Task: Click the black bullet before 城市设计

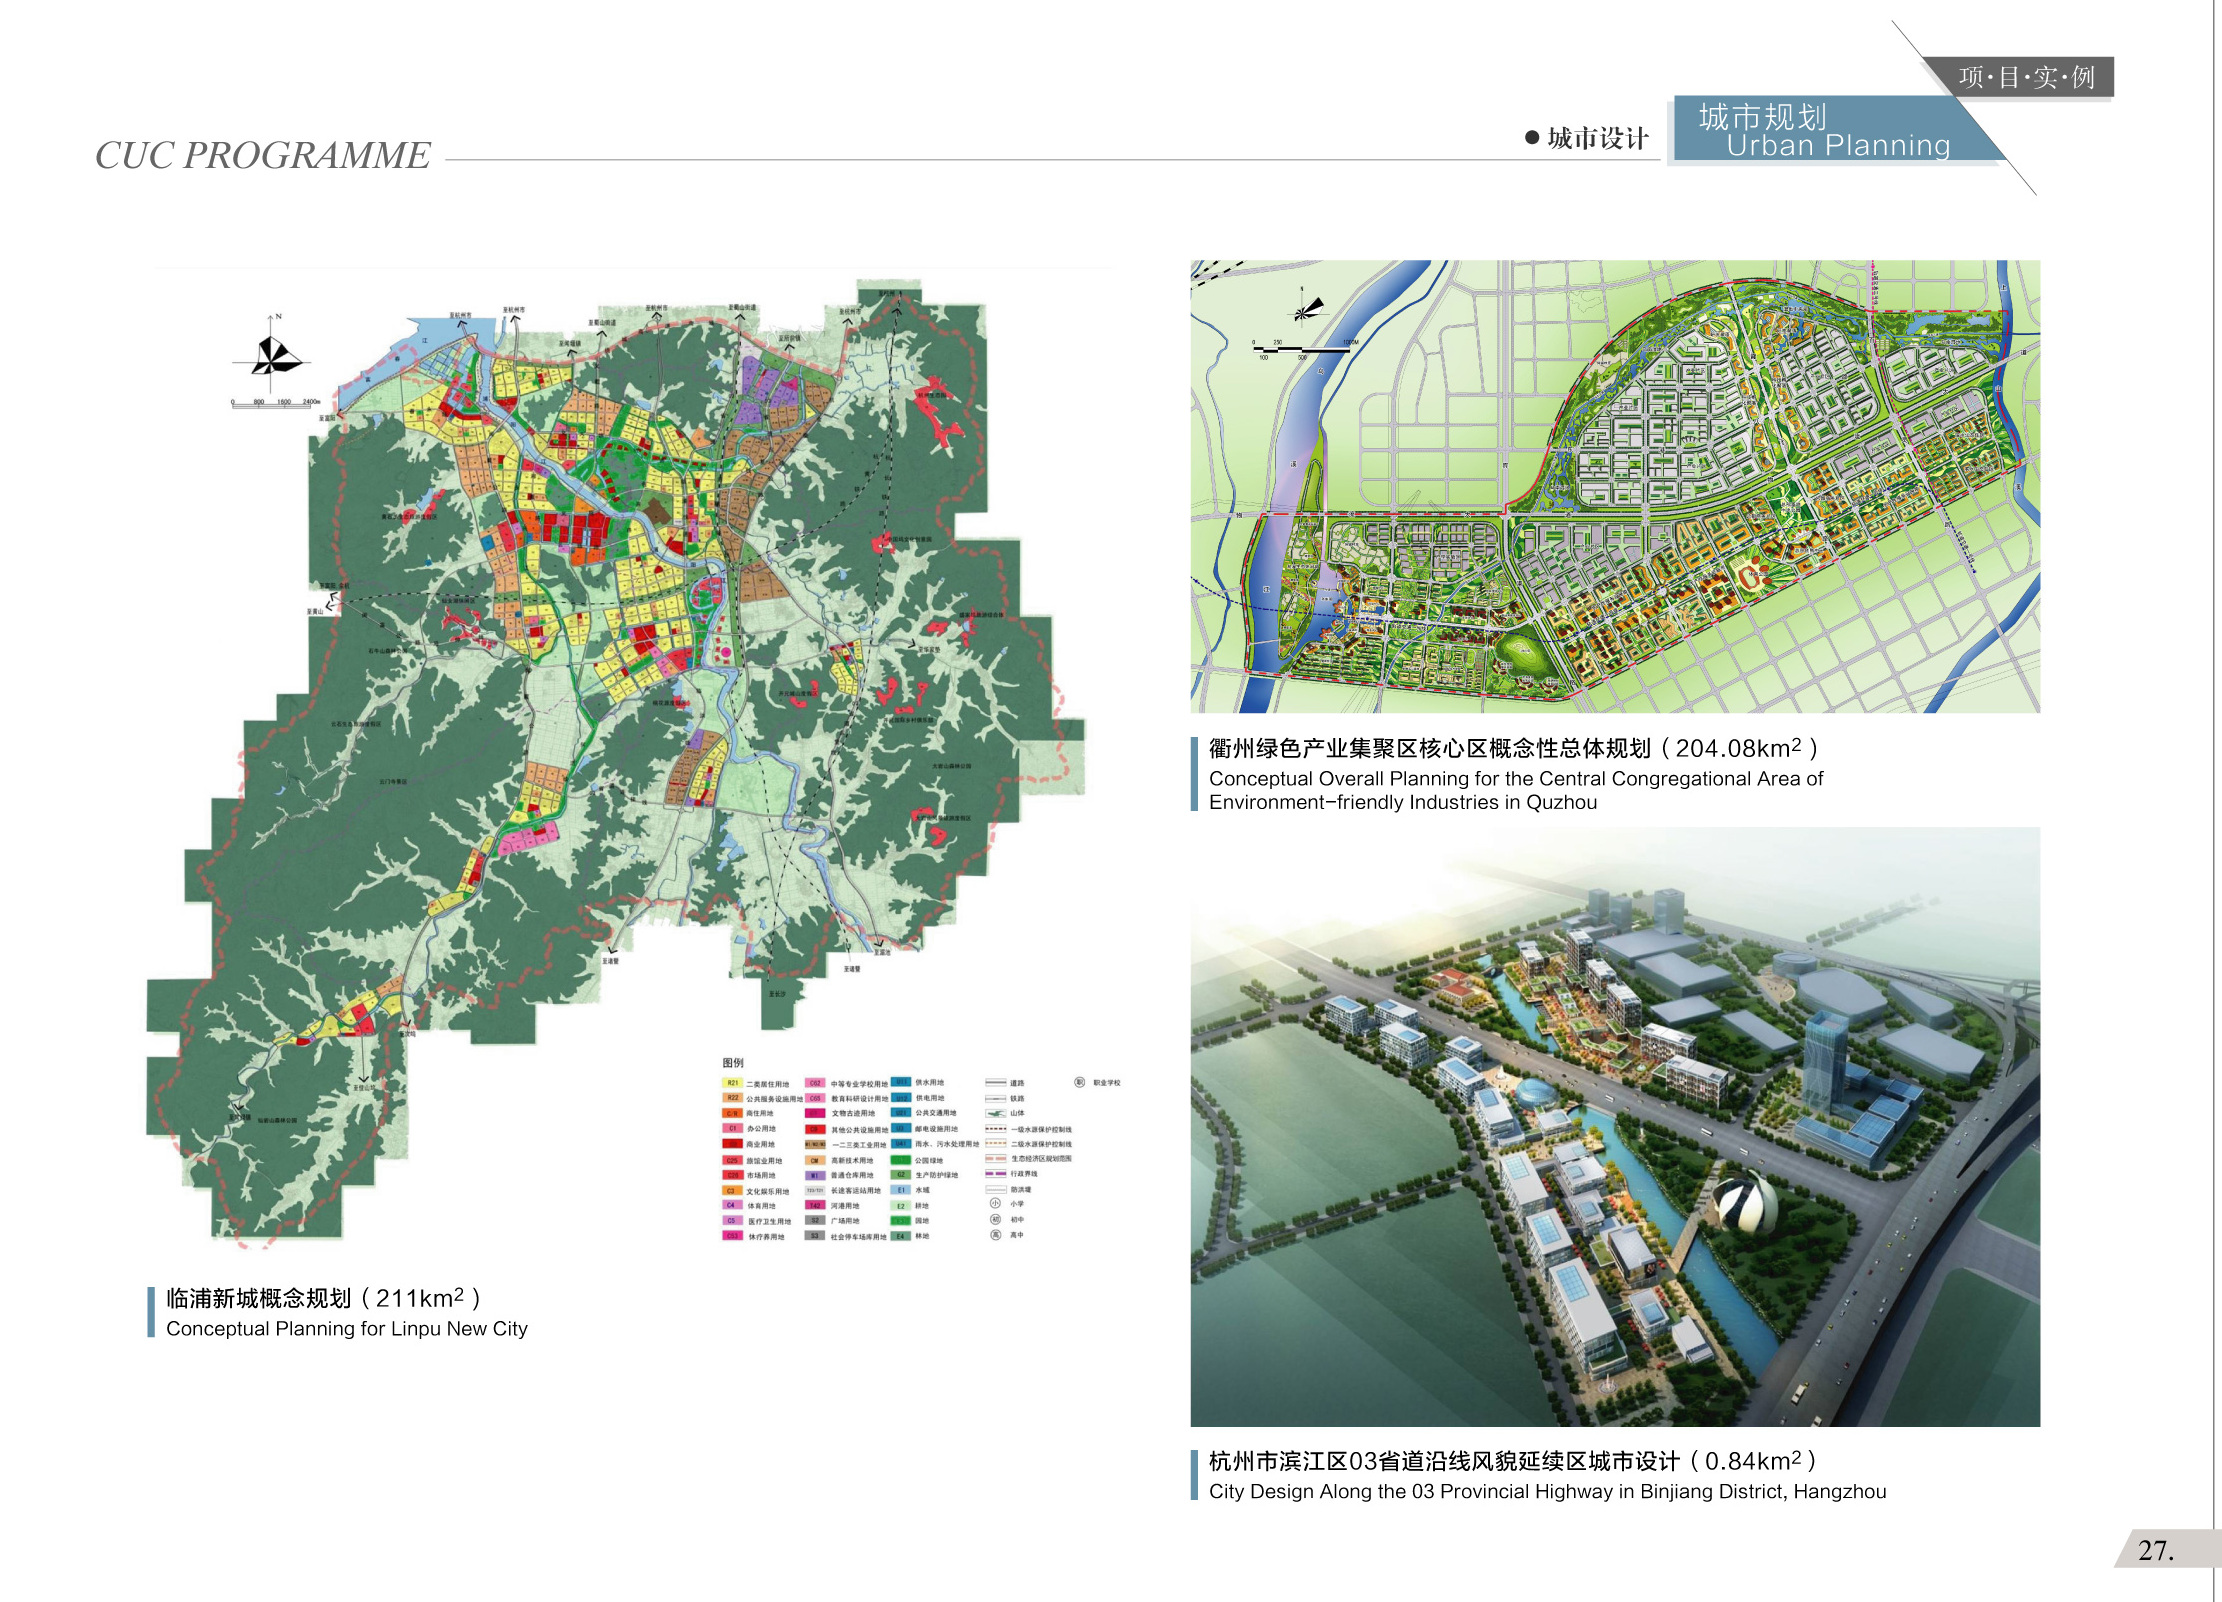Action: (1531, 138)
